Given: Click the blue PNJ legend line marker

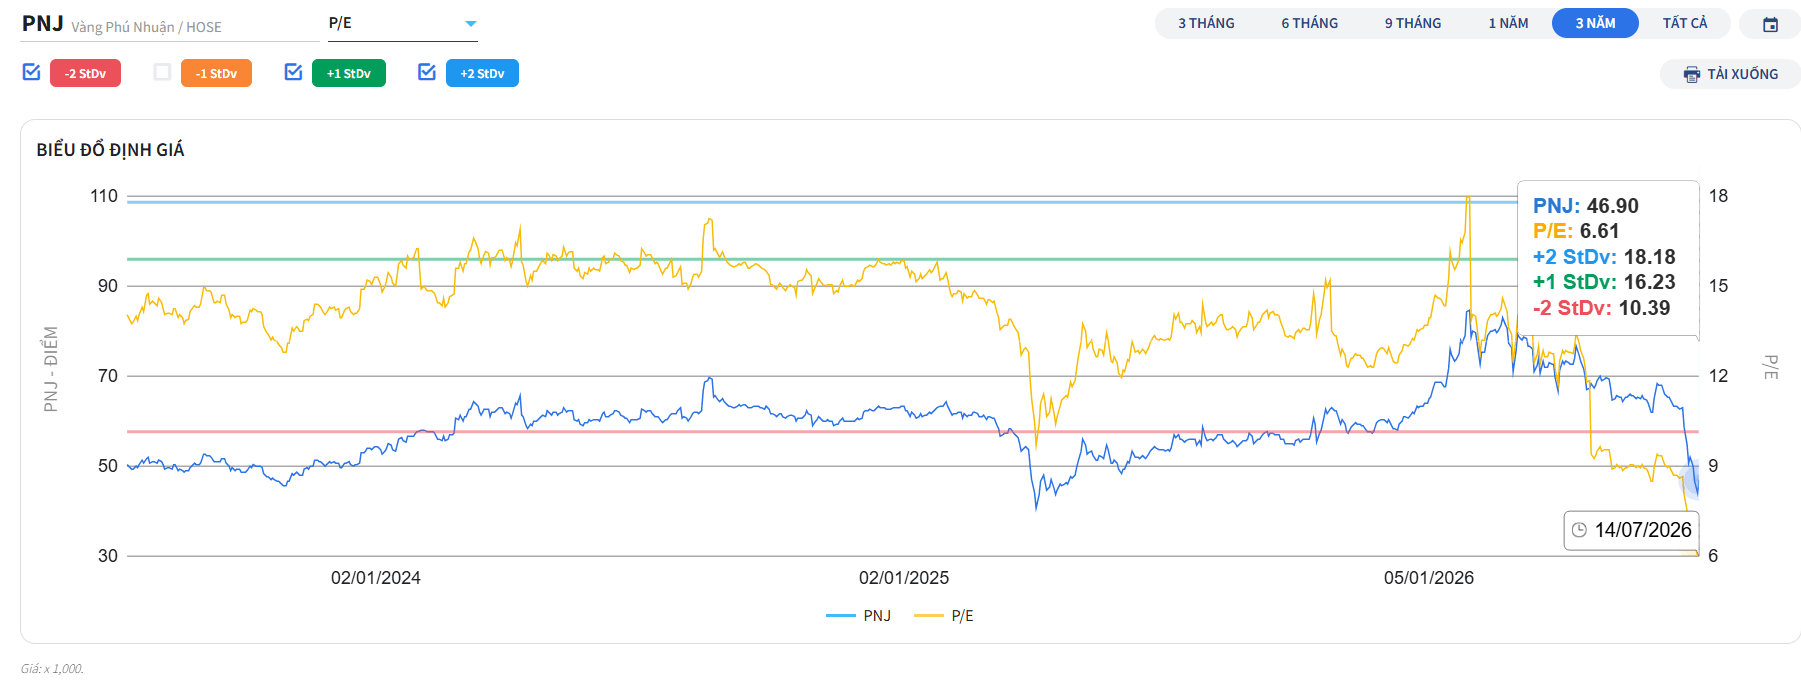Looking at the screenshot, I should tap(840, 616).
